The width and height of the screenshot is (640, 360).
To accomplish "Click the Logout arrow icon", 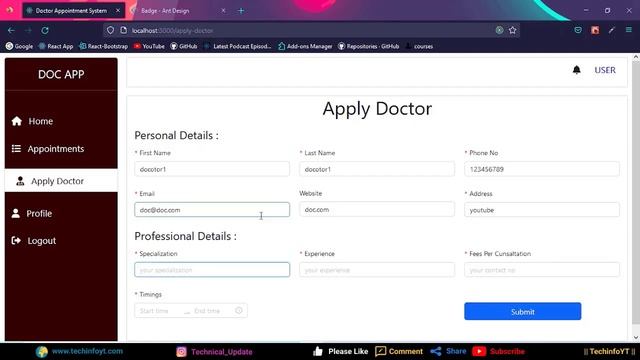I will tap(16, 240).
